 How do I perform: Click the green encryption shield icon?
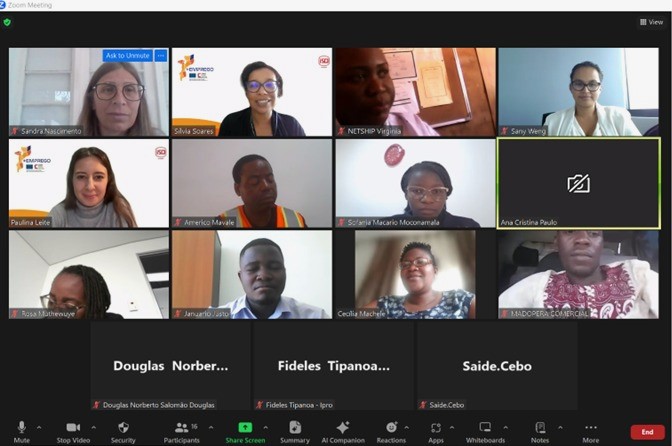coord(7,22)
